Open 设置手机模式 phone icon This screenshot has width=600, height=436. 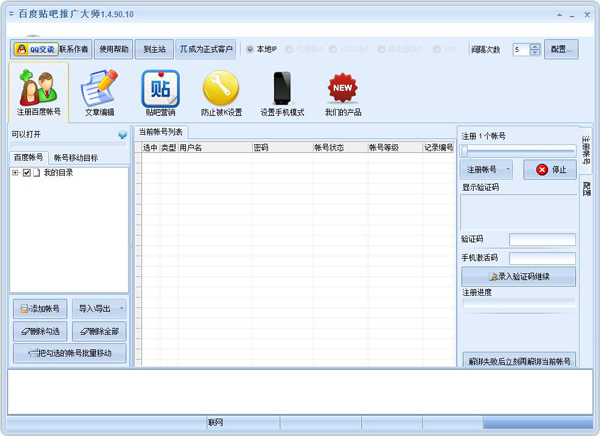point(282,92)
